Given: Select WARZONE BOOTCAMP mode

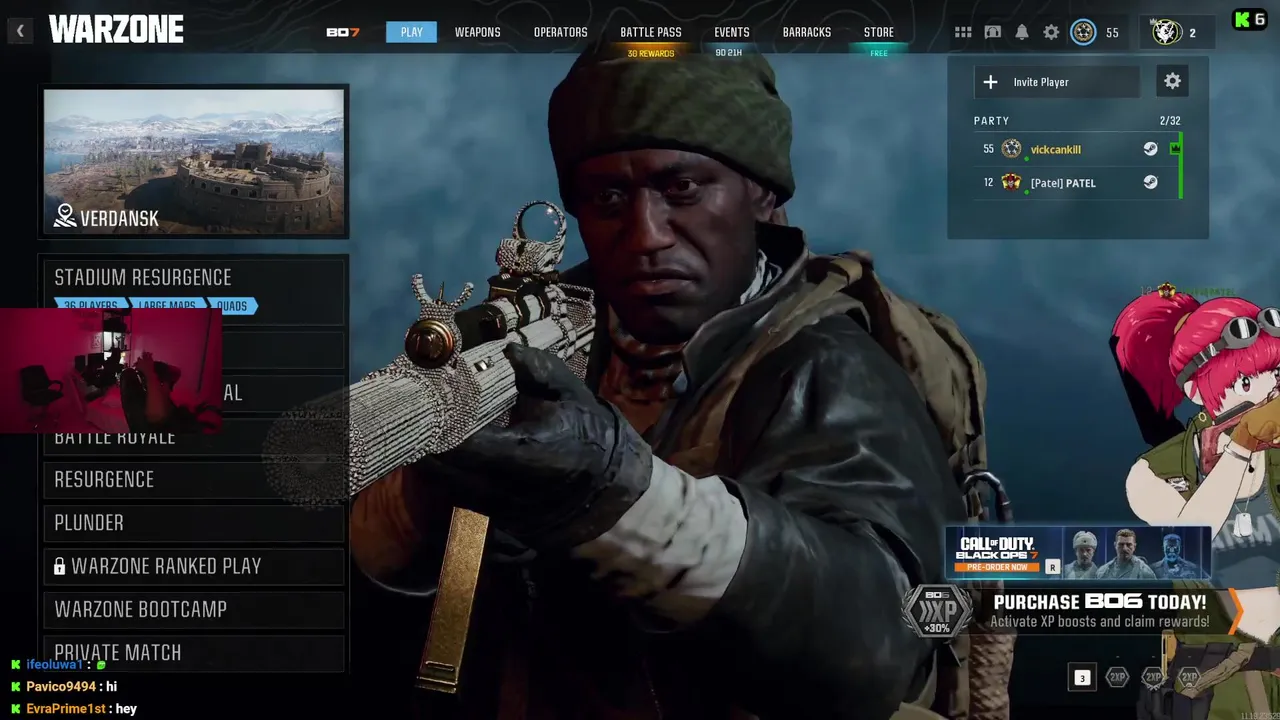Looking at the screenshot, I should click(194, 609).
